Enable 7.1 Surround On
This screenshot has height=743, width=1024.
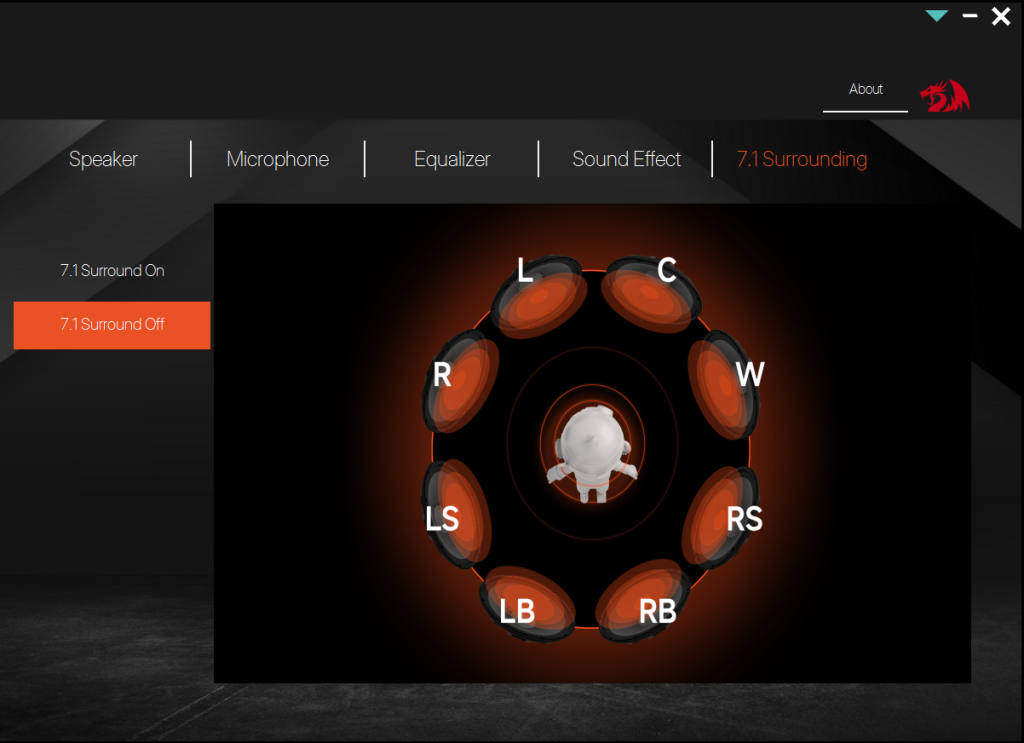[x=111, y=270]
